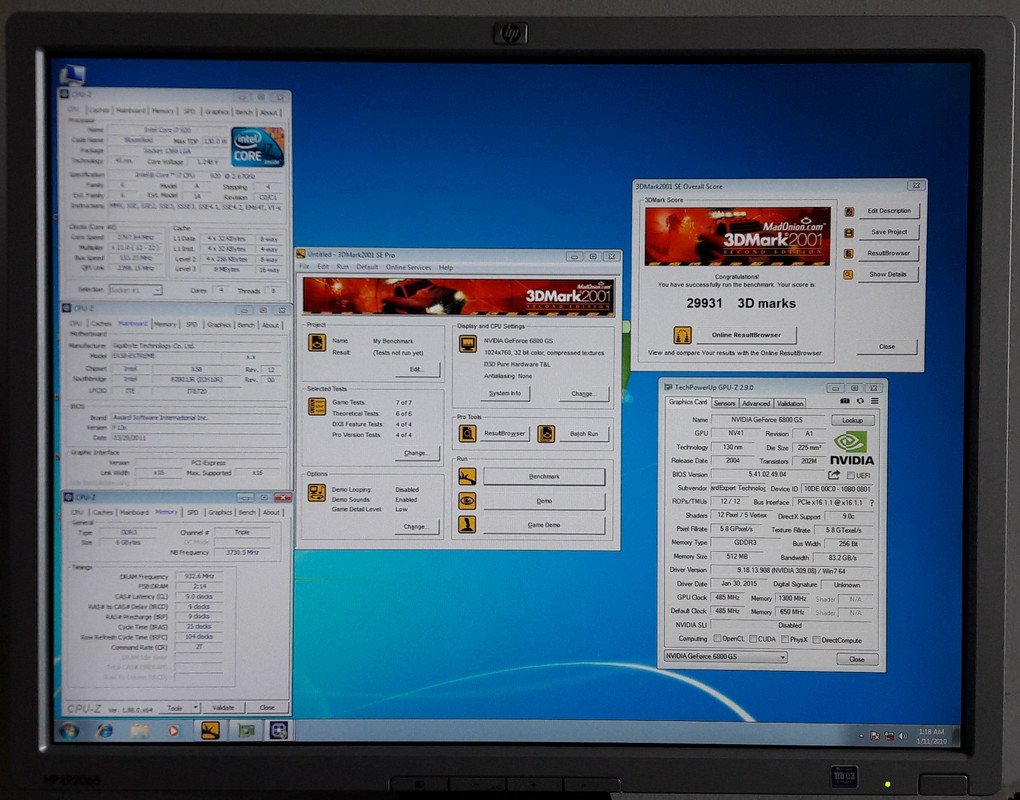Click the GPU-Z screenshot camera icon

(844, 401)
